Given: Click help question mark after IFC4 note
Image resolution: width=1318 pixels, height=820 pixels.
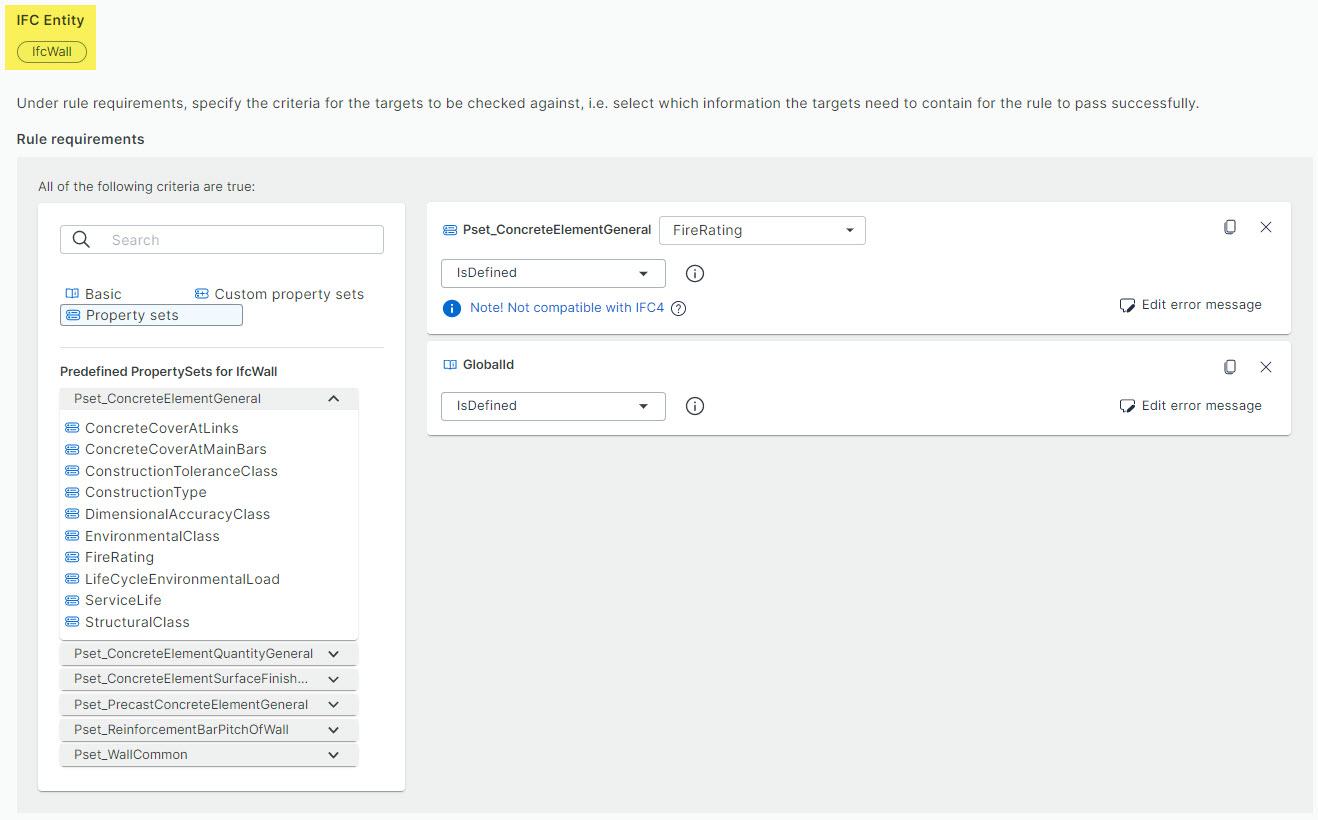Looking at the screenshot, I should click(x=679, y=308).
